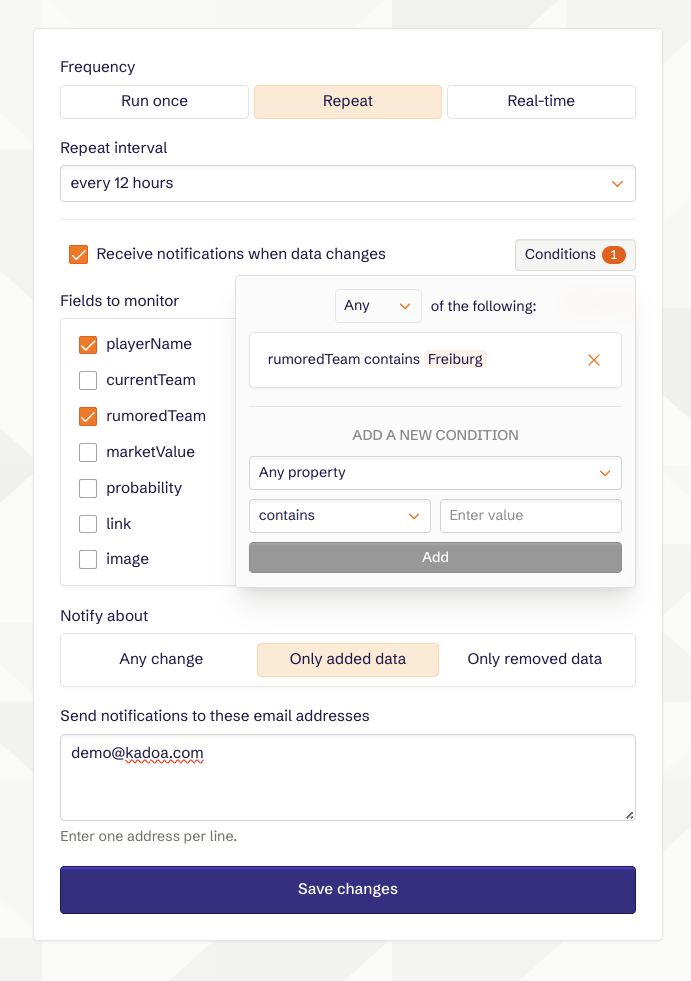Check the image field checkbox

(x=88, y=560)
